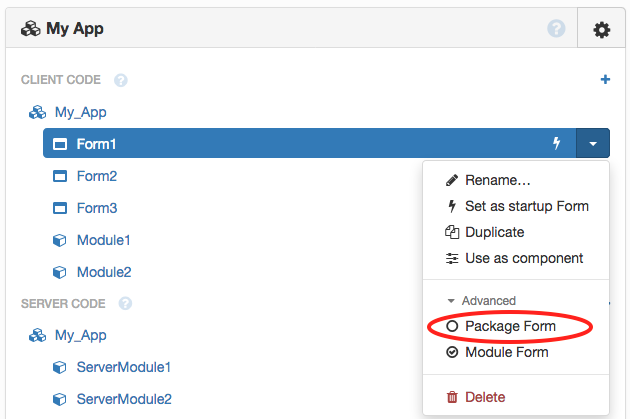The width and height of the screenshot is (630, 419).
Task: Select Set as startup Form menu entry
Action: click(x=526, y=206)
